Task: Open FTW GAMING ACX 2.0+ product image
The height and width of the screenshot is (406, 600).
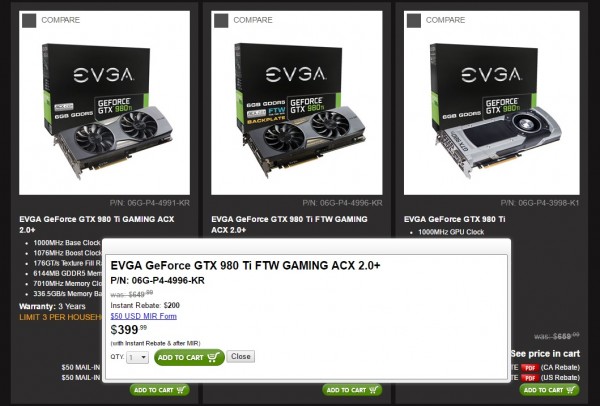Action: click(x=297, y=103)
